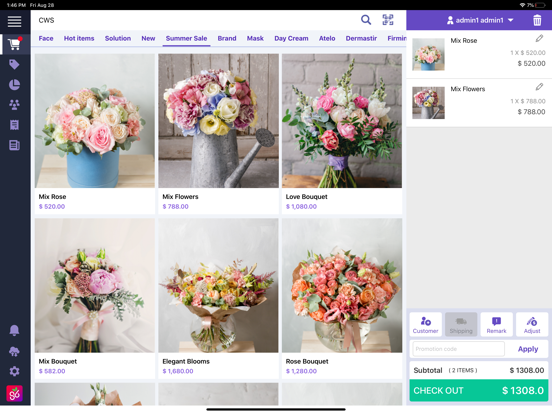Add Love Bouquet product photo to cart

pos(342,121)
